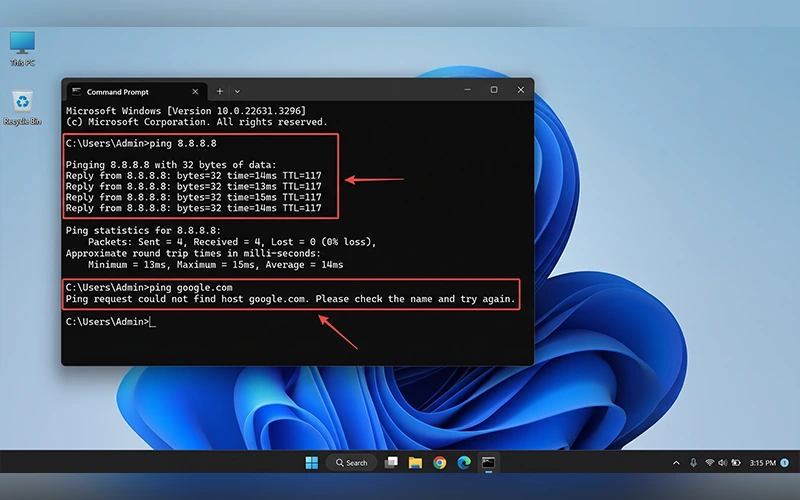Open the taskbar Search box
The width and height of the screenshot is (800, 500).
click(x=352, y=463)
